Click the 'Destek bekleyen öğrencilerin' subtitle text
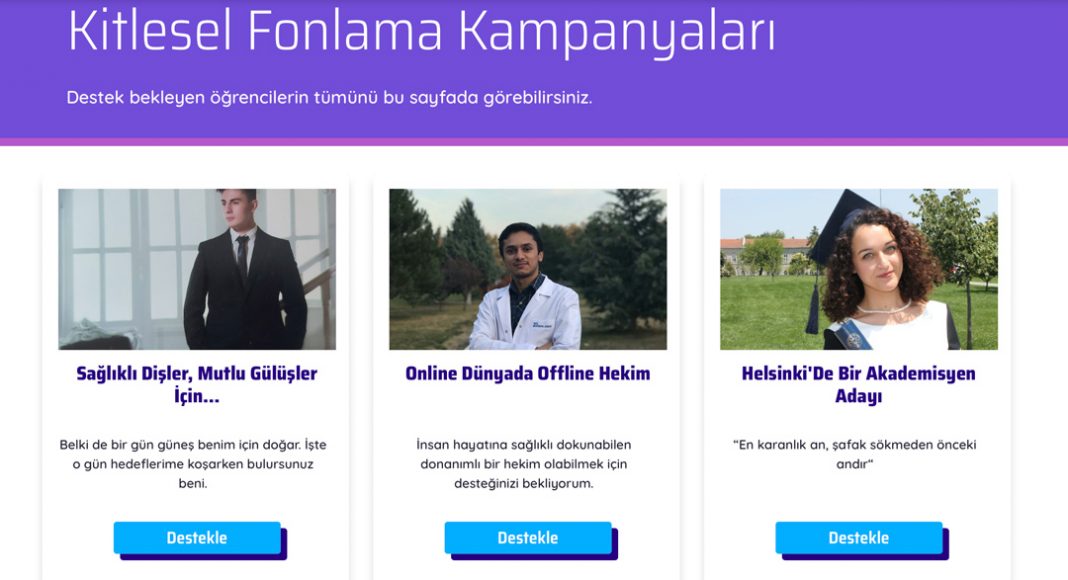The height and width of the screenshot is (580, 1068). coord(329,97)
